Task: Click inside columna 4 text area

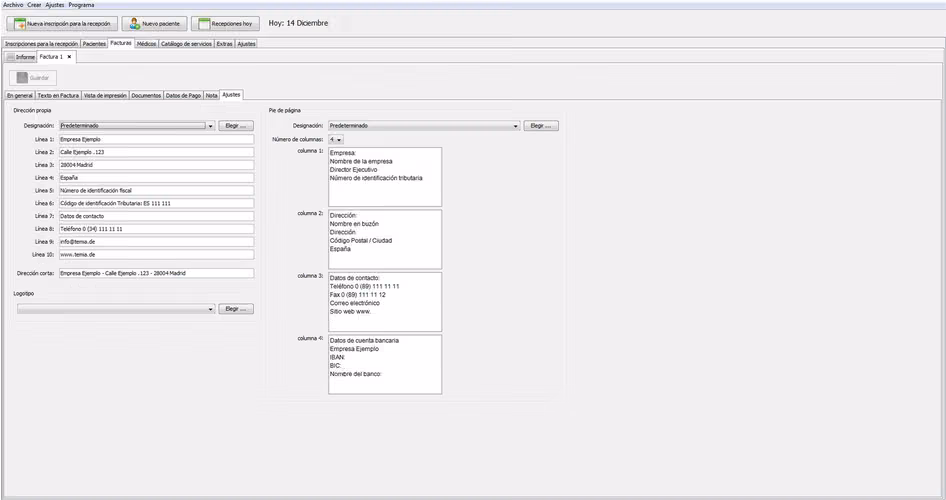Action: click(x=385, y=364)
